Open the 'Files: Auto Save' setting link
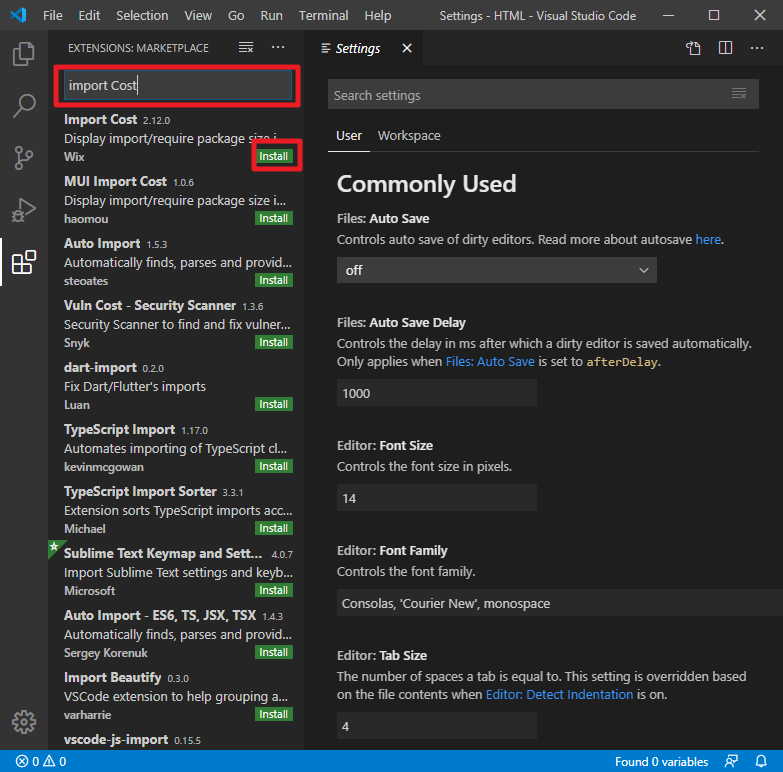Screen dimensions: 783x772 490,362
